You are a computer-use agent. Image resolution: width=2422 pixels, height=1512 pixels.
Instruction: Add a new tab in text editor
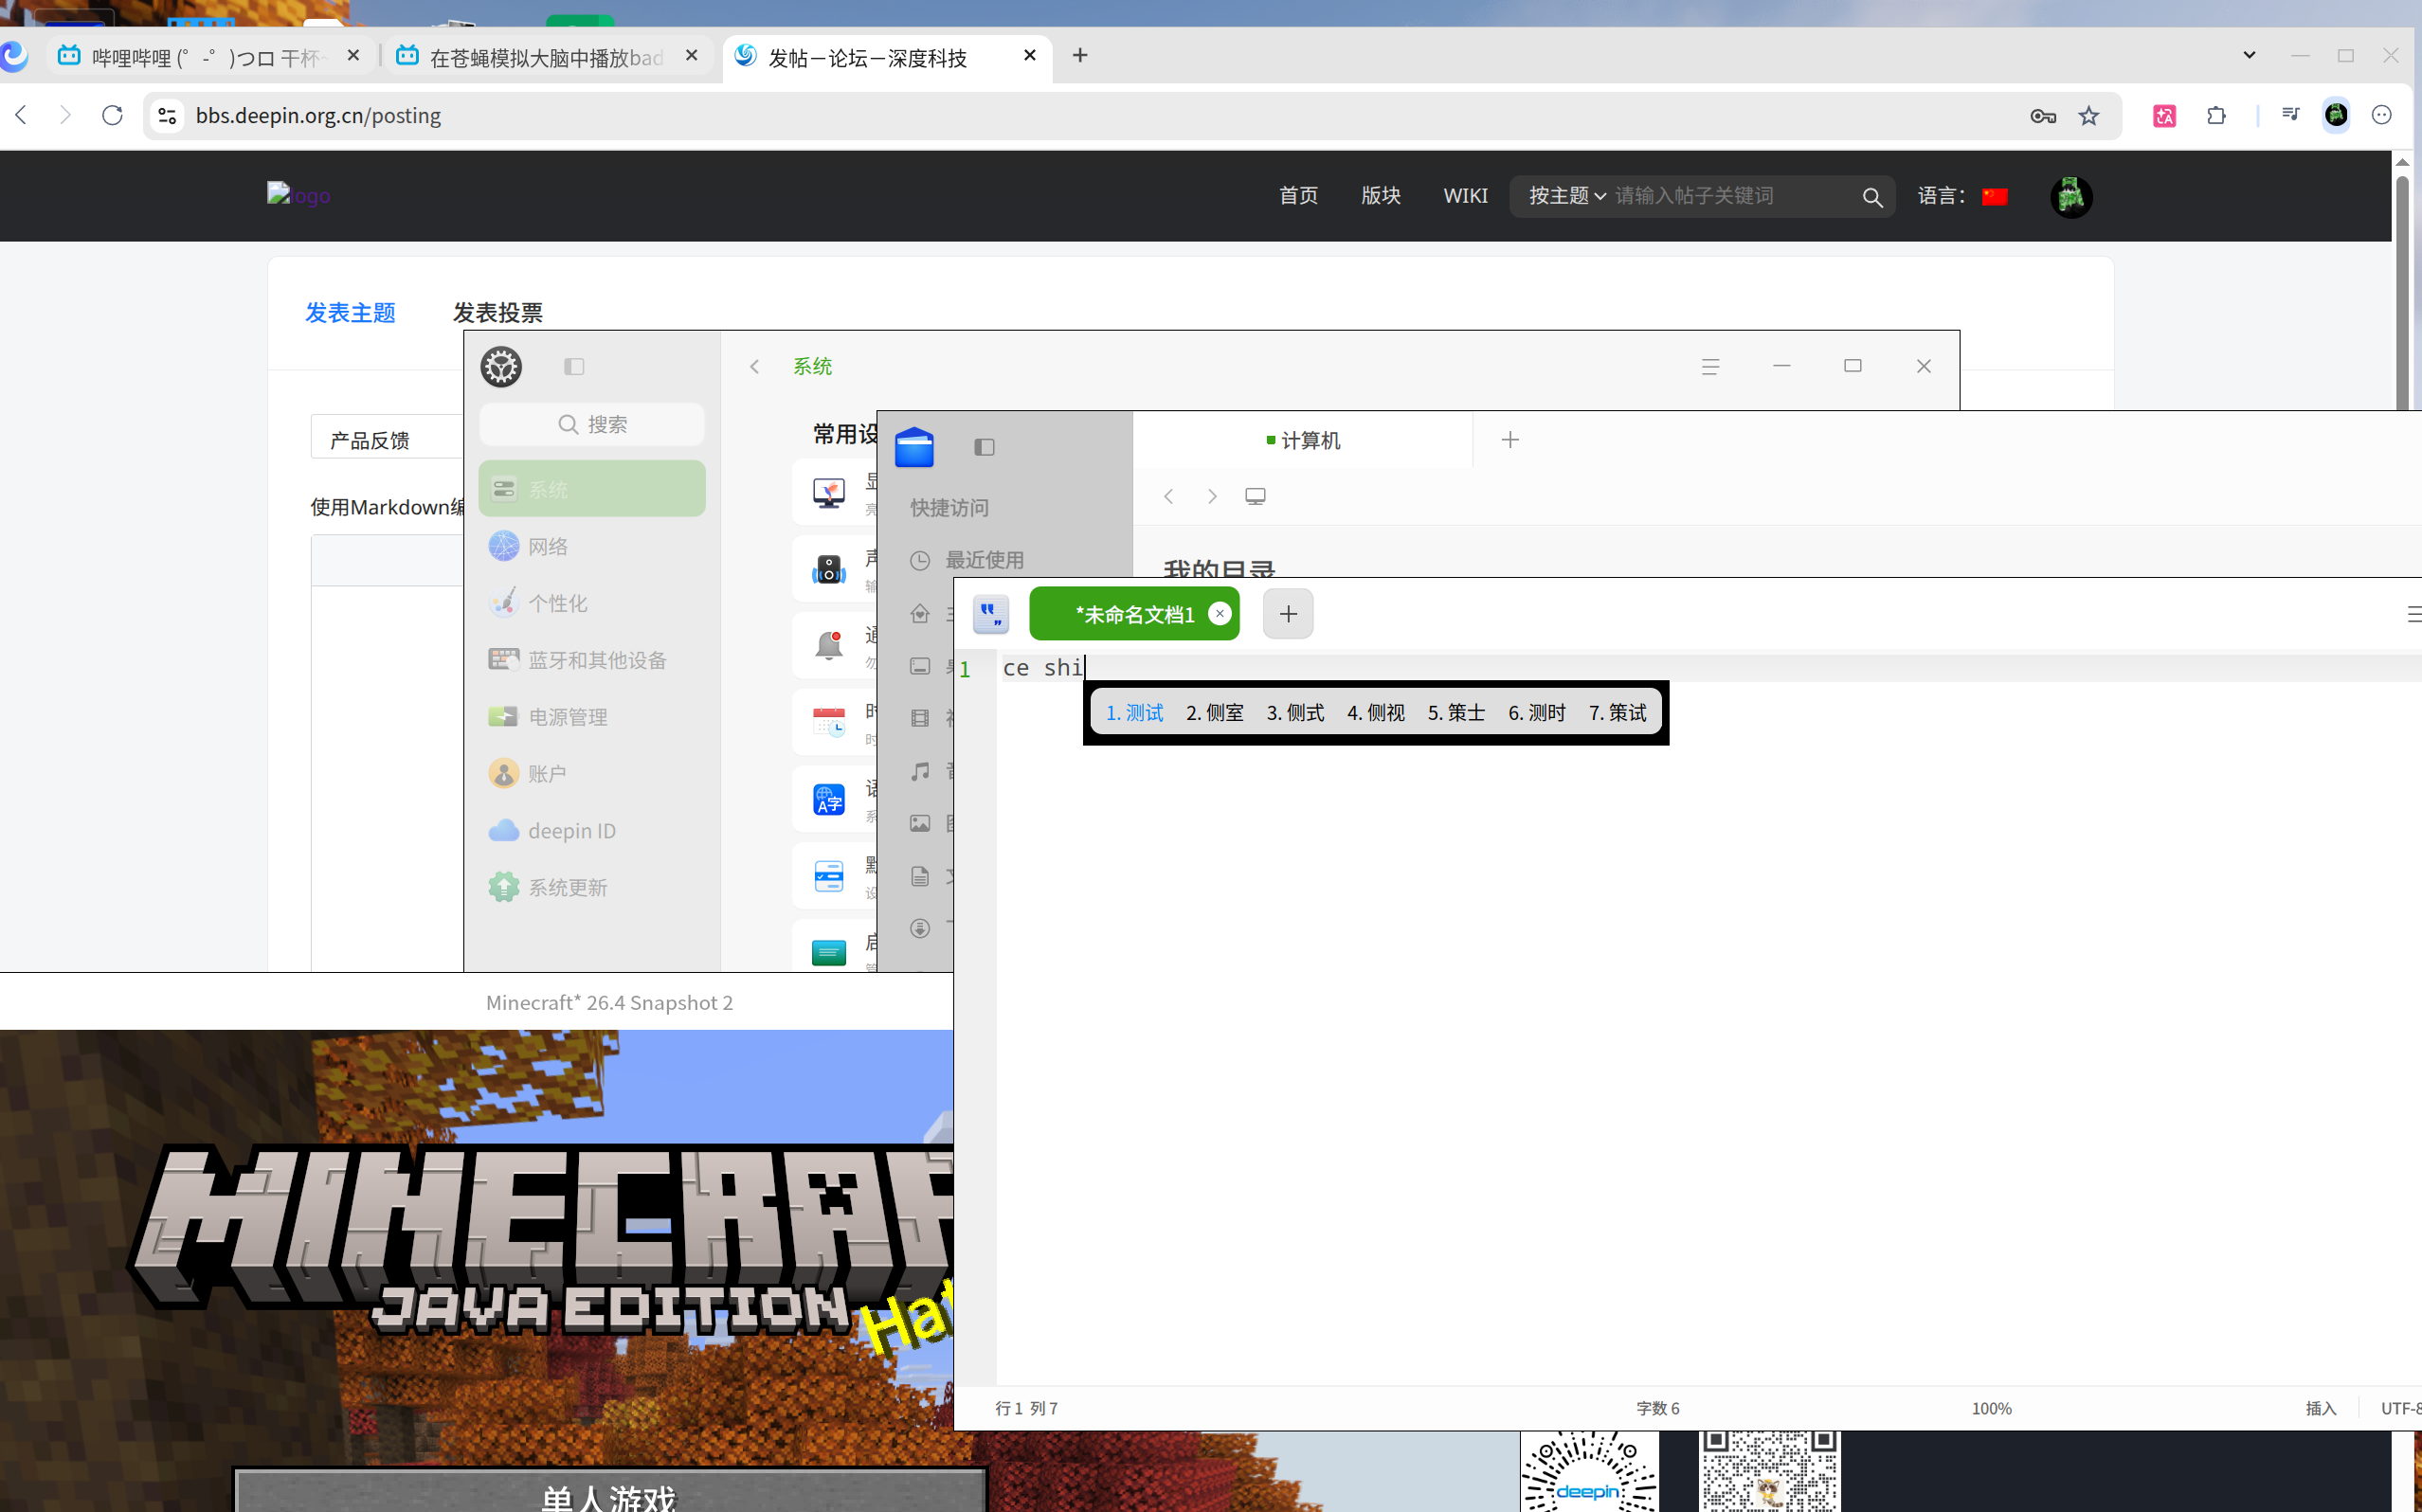point(1288,613)
